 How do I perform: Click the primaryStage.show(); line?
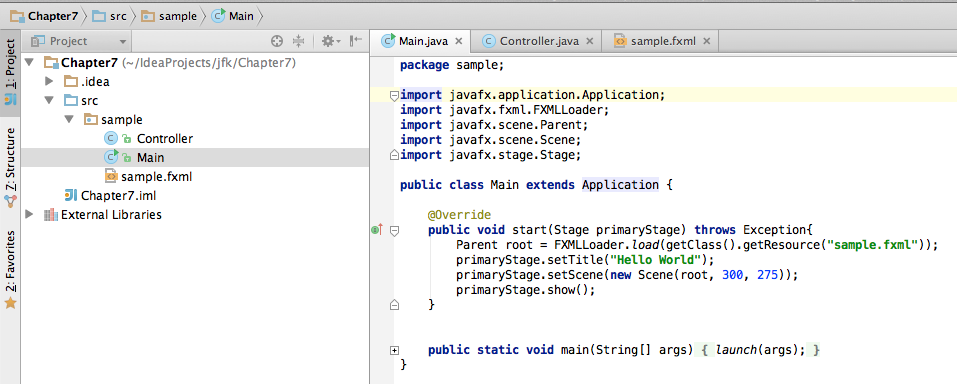pyautogui.click(x=525, y=290)
